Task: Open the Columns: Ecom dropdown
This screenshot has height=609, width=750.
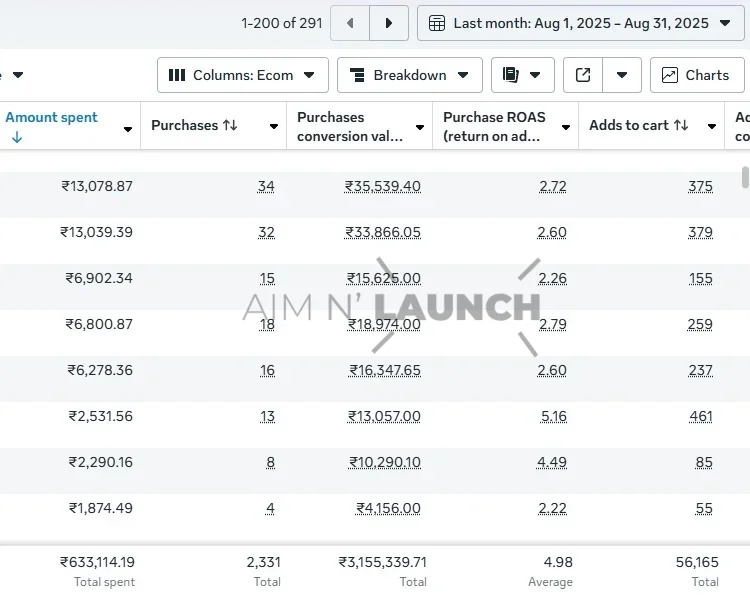Action: tap(243, 75)
